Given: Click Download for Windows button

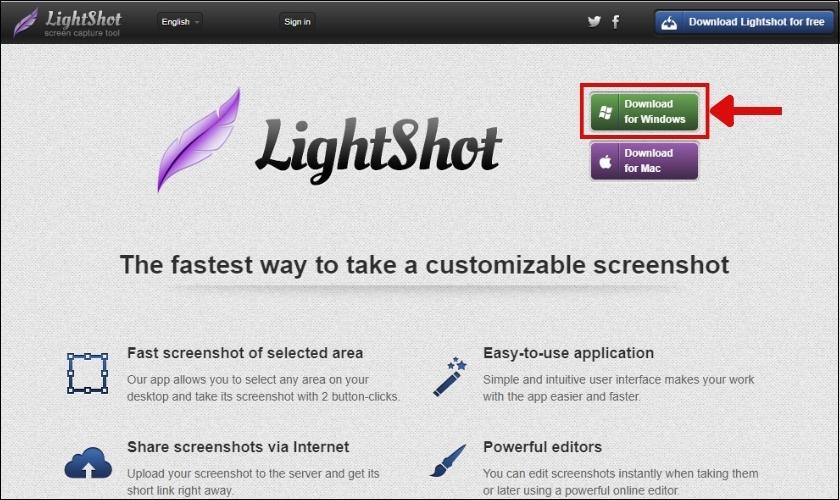Looking at the screenshot, I should point(644,111).
